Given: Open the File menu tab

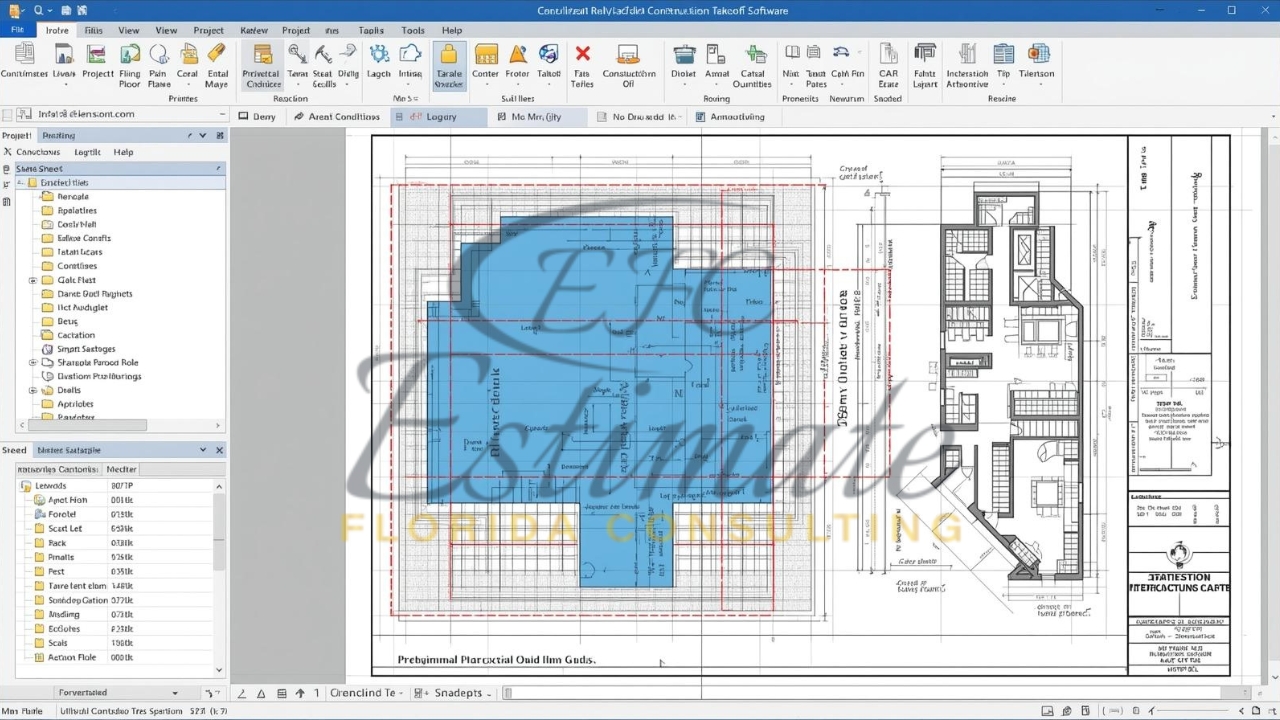Looking at the screenshot, I should [17, 30].
